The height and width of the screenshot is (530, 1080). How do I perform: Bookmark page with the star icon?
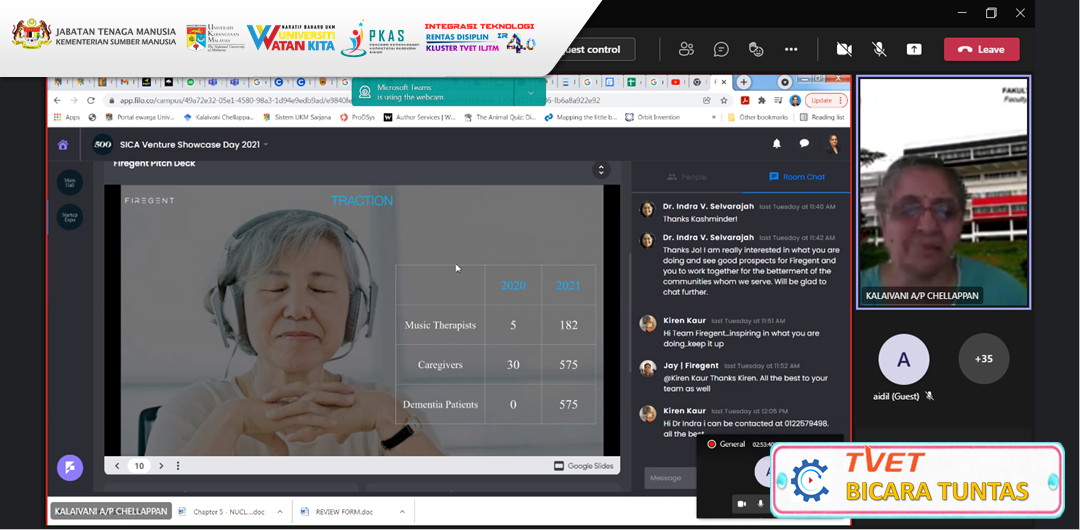725,100
